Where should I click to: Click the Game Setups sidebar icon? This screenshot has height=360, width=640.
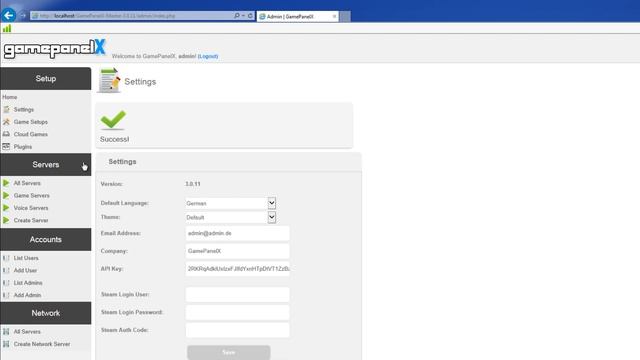coord(6,122)
